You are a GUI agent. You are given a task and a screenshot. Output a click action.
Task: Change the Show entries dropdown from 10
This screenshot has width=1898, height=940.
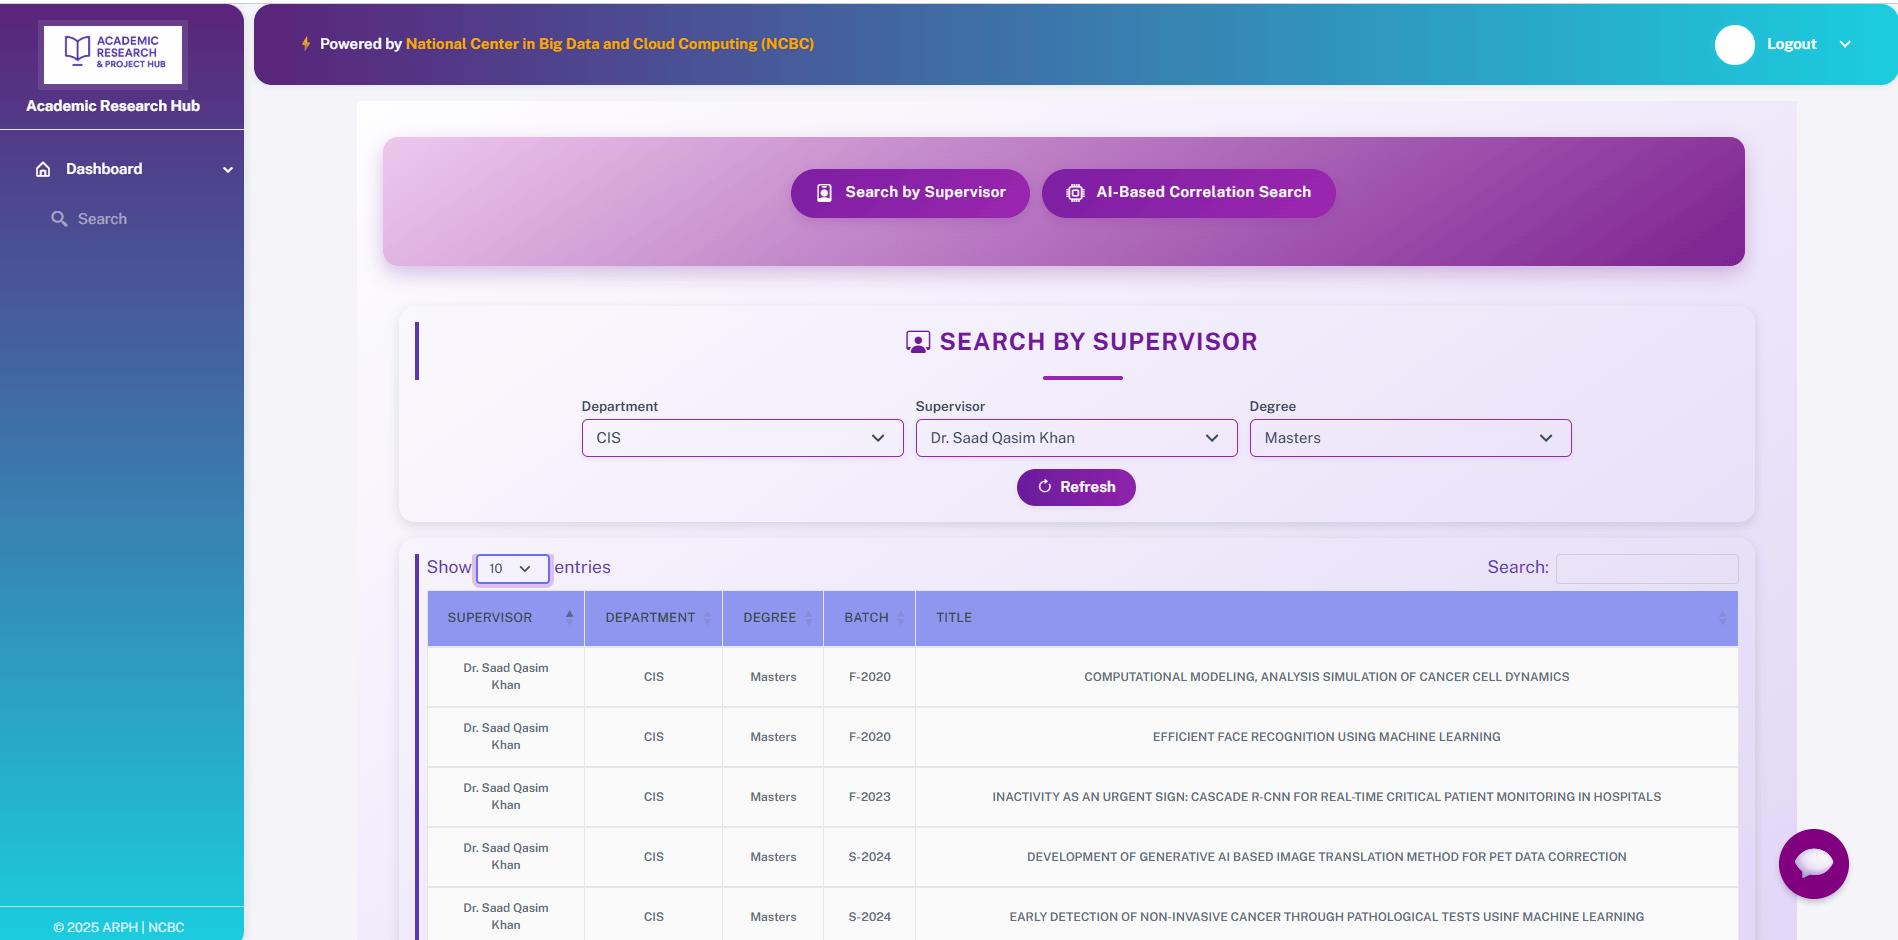coord(512,568)
